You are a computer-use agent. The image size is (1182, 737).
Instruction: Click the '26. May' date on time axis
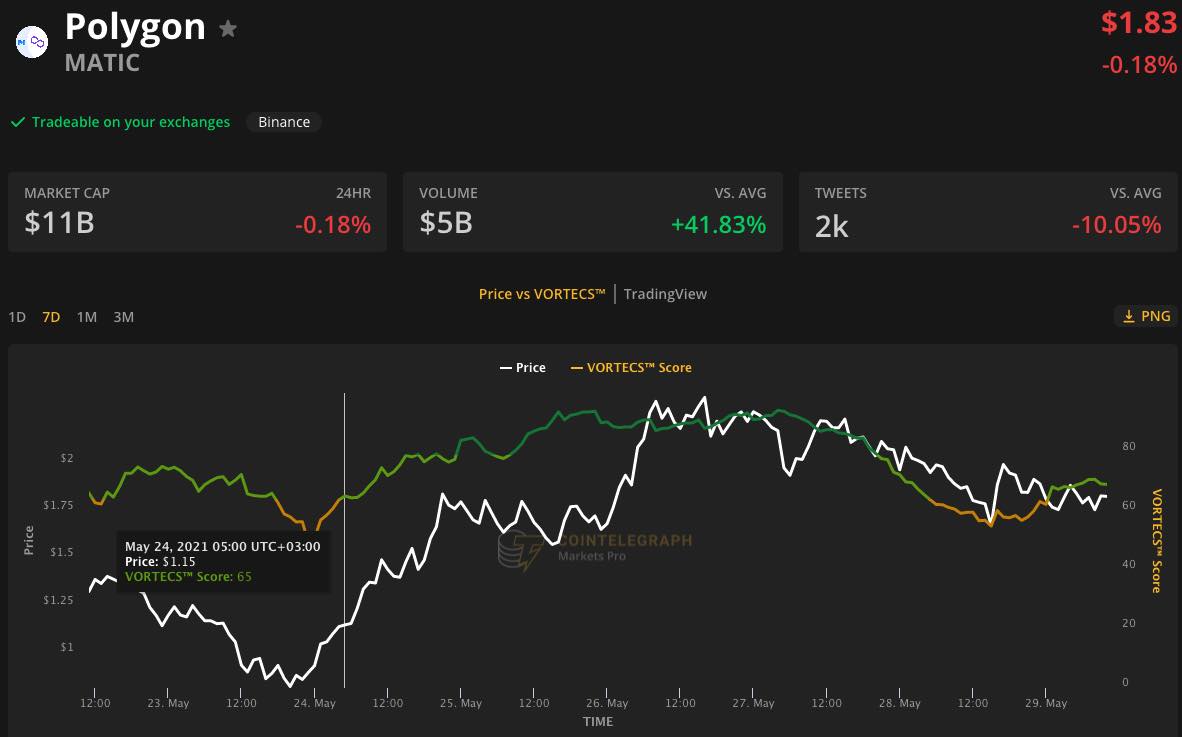click(x=607, y=703)
